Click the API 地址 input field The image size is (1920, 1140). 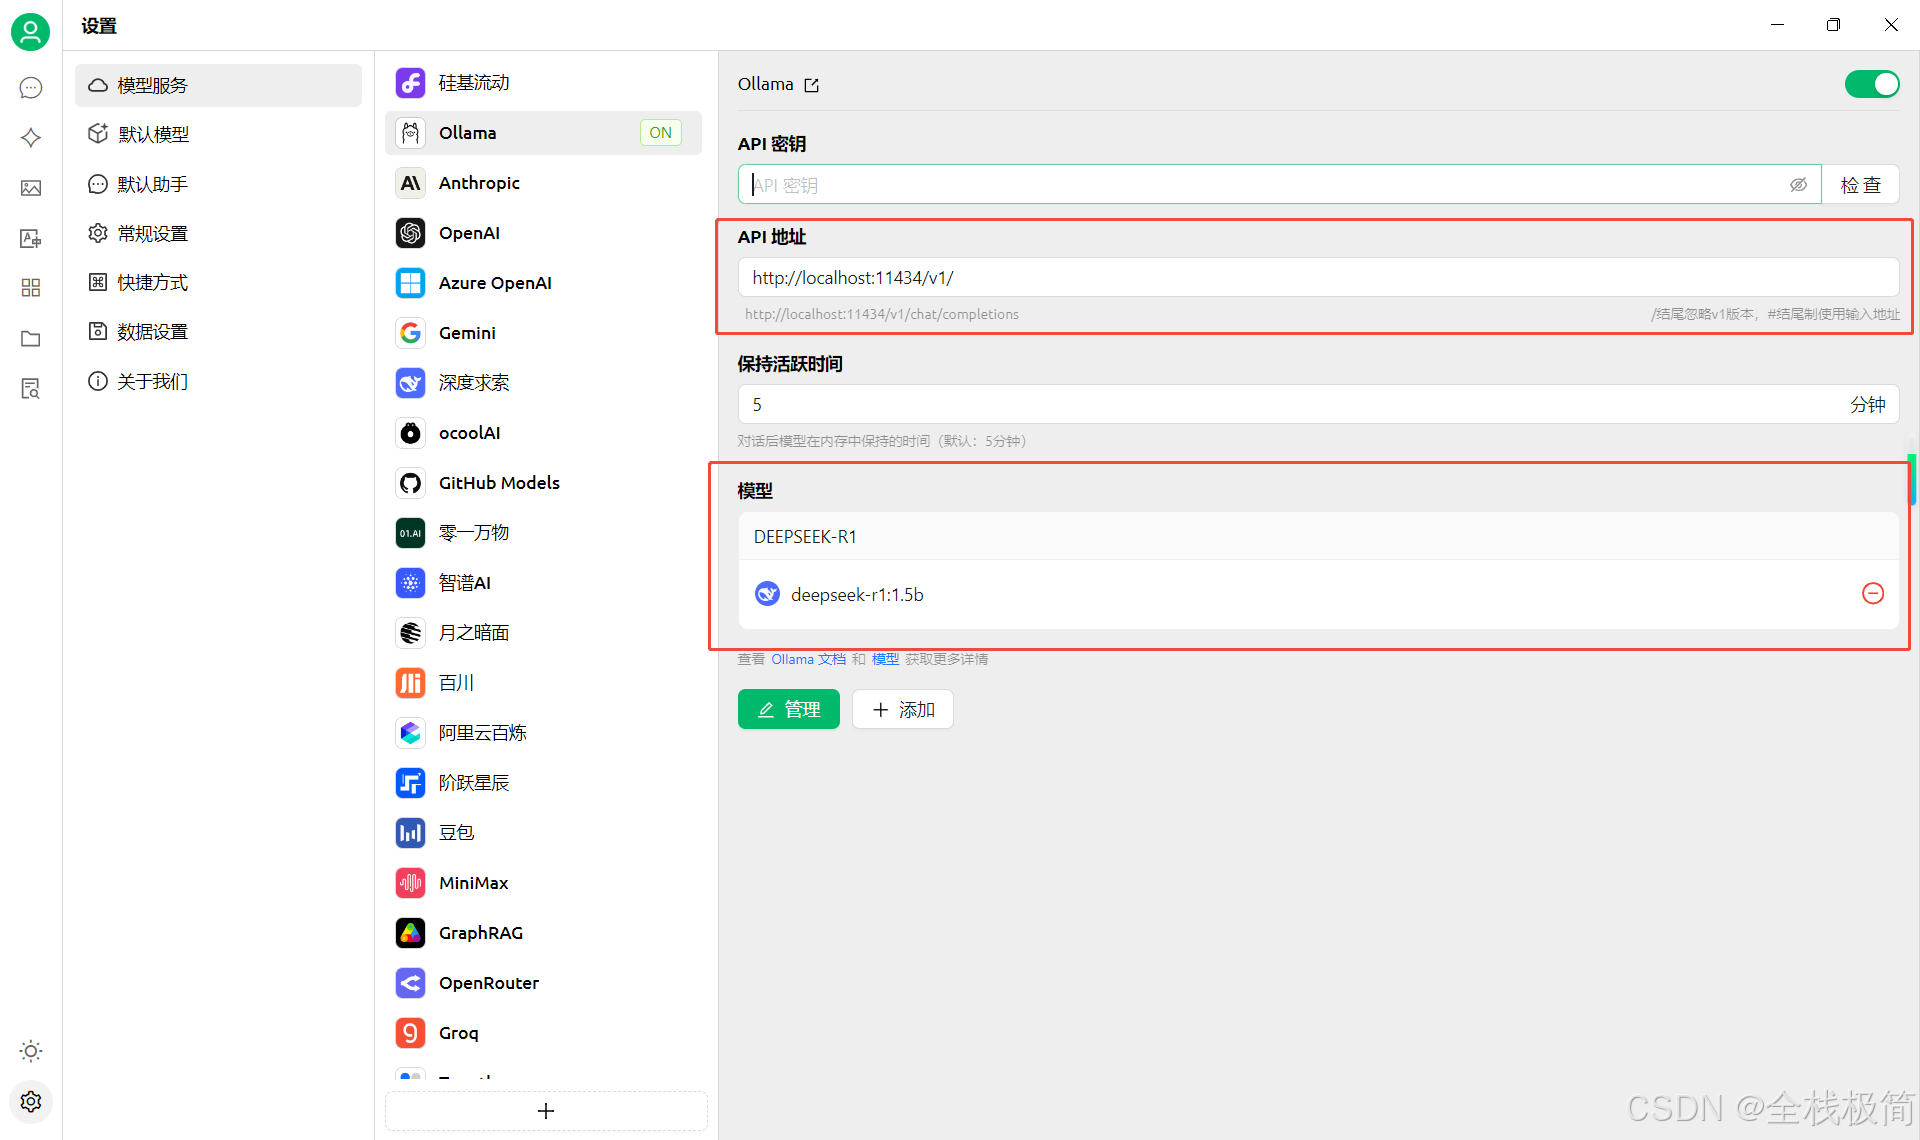pyautogui.click(x=1317, y=278)
